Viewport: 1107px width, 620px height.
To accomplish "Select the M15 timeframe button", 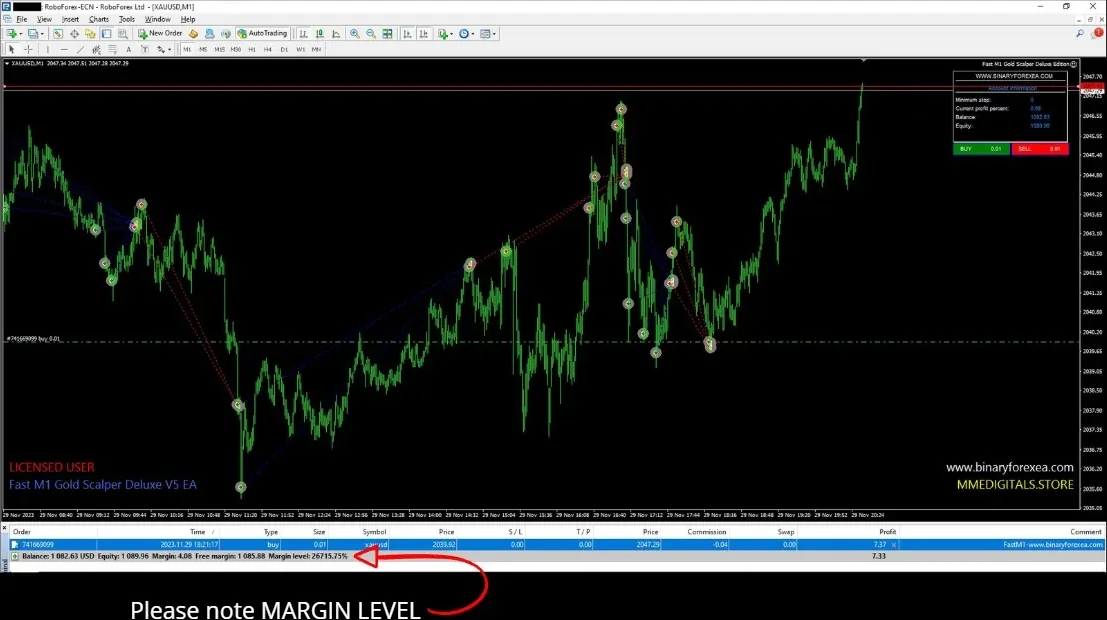I will click(220, 49).
